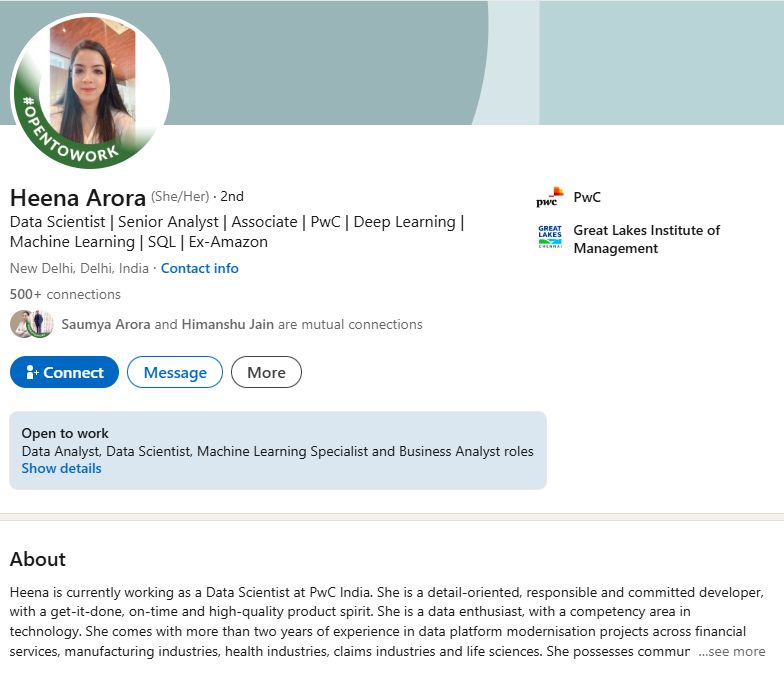Expand Show details for Open to work
The image size is (784, 676).
coord(62,468)
